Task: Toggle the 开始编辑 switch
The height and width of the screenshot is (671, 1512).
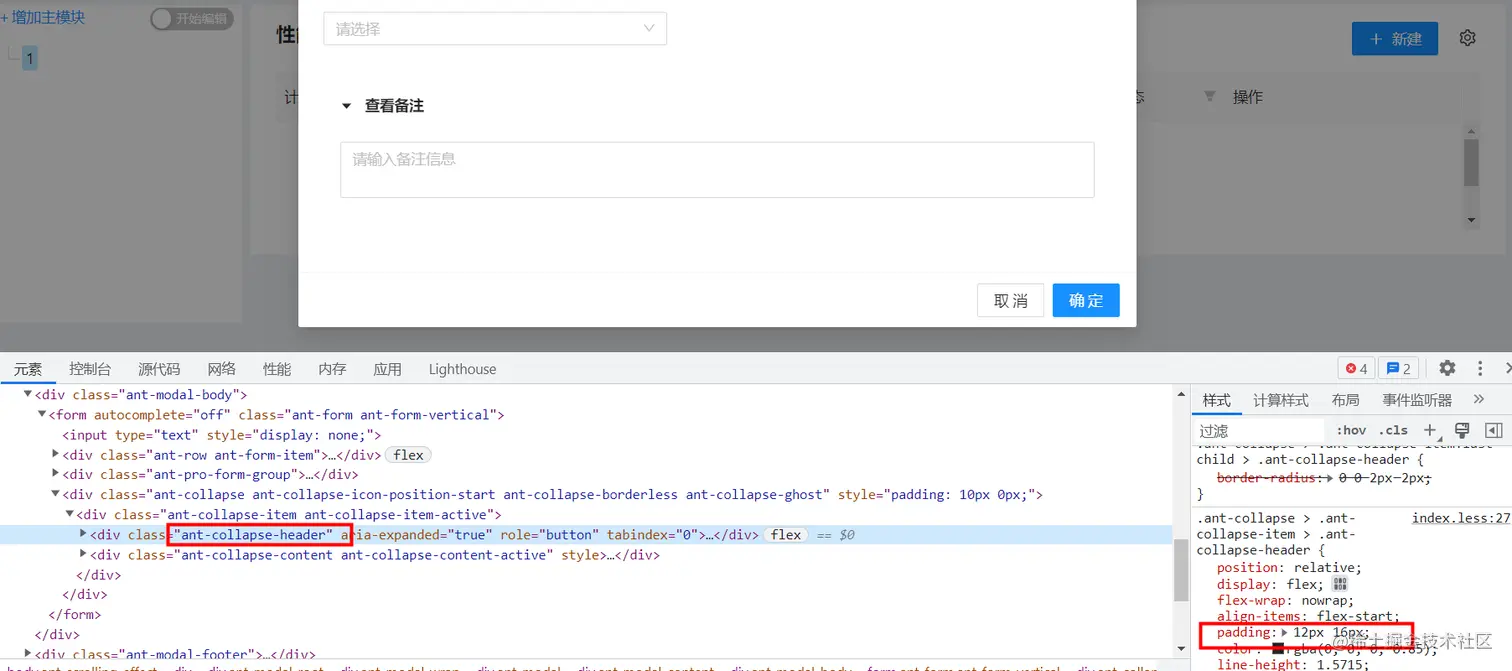Action: point(192,18)
